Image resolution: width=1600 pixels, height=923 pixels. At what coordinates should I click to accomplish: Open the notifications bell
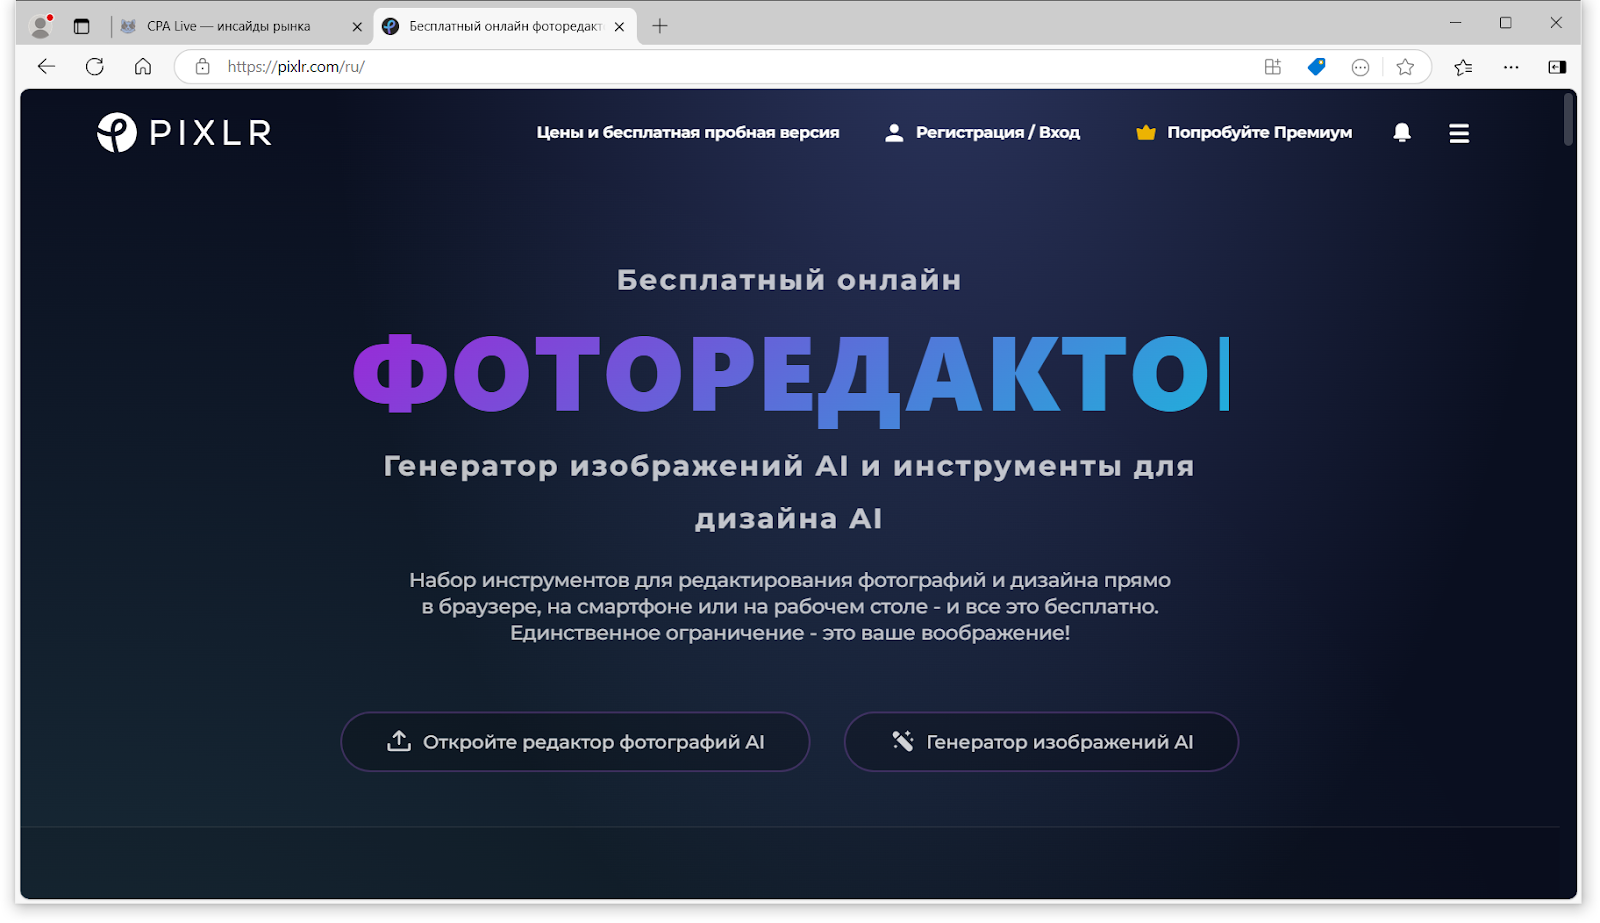(x=1402, y=133)
